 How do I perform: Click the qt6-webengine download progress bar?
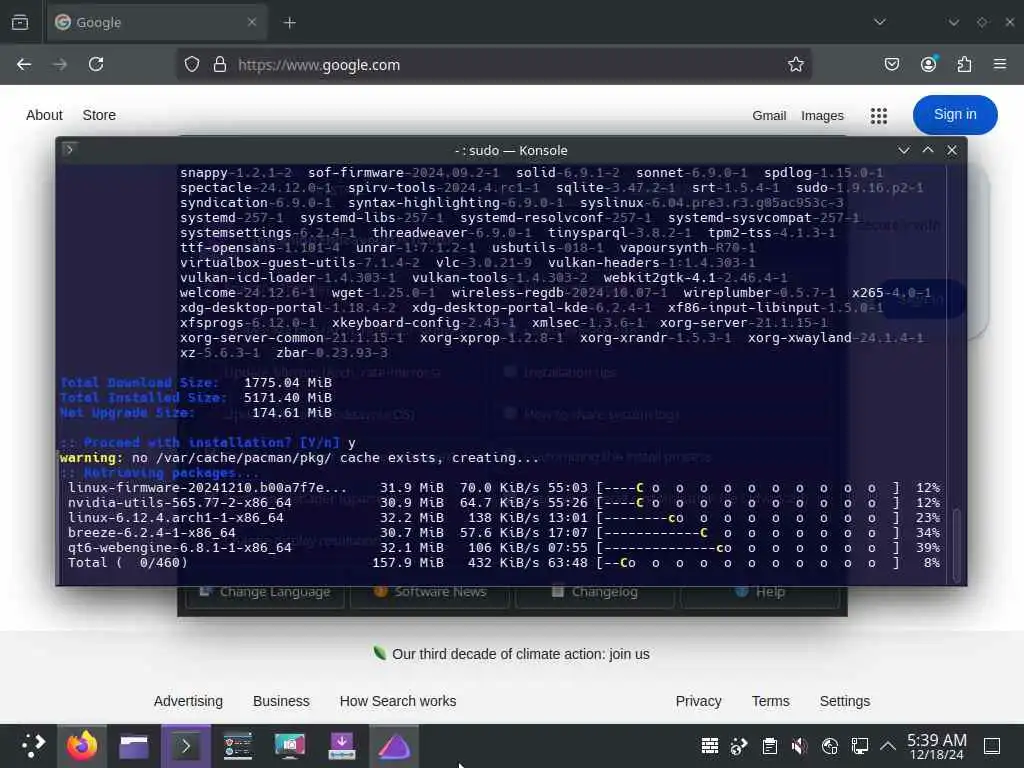click(748, 548)
